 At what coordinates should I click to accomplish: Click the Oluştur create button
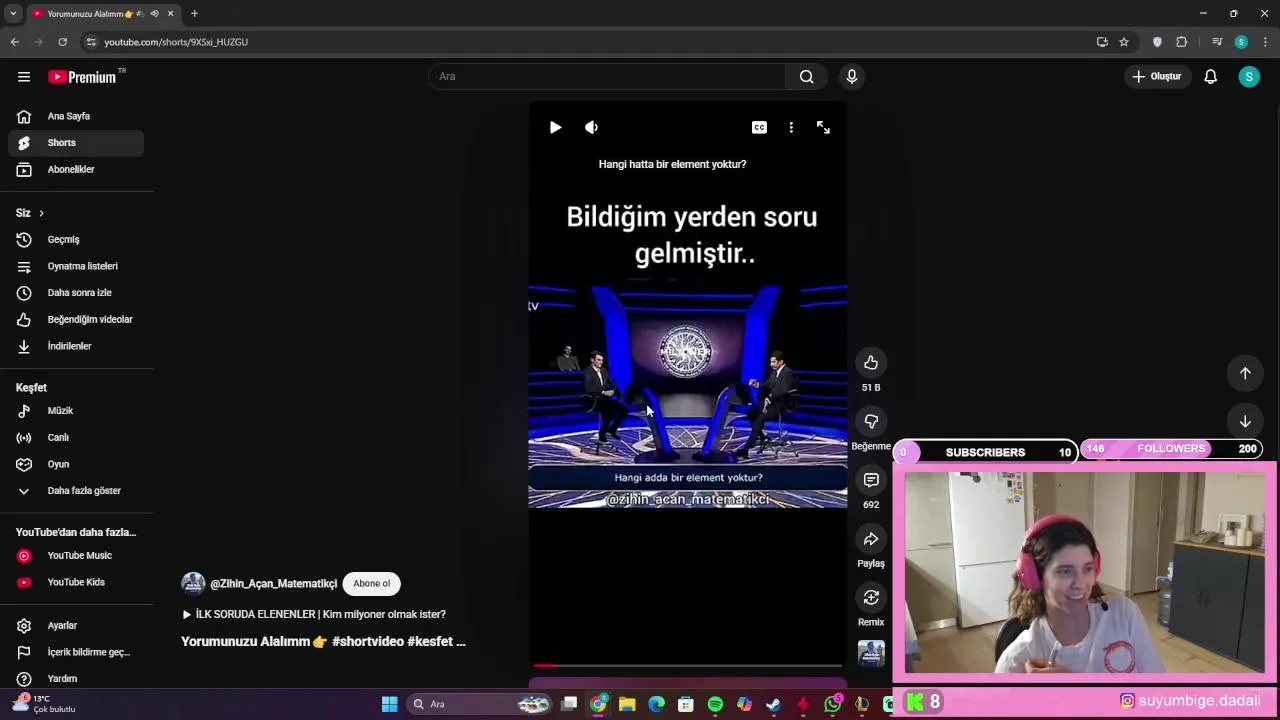1157,77
